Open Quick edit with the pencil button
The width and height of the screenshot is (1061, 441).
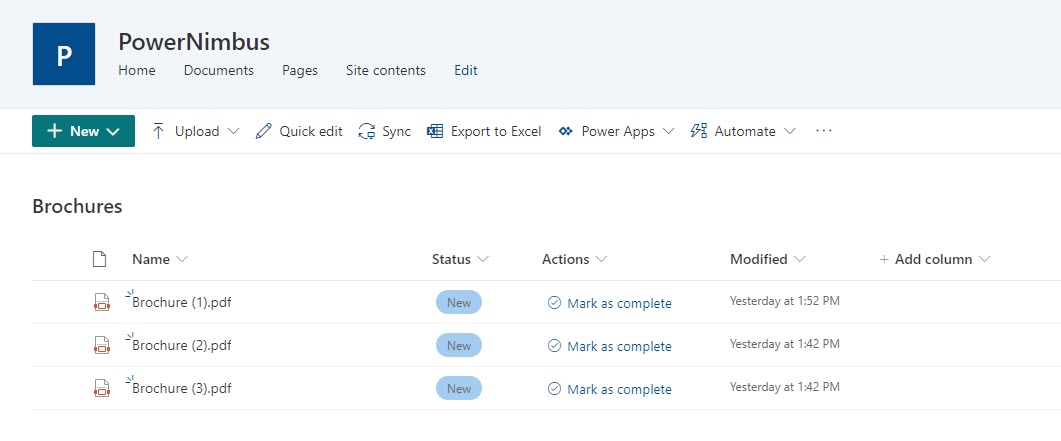click(x=299, y=131)
